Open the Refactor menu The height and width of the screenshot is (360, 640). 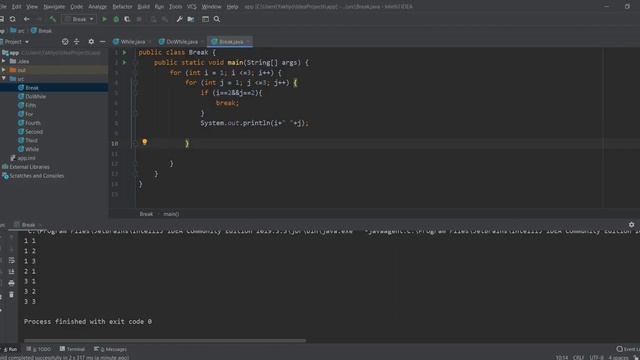[x=122, y=7]
